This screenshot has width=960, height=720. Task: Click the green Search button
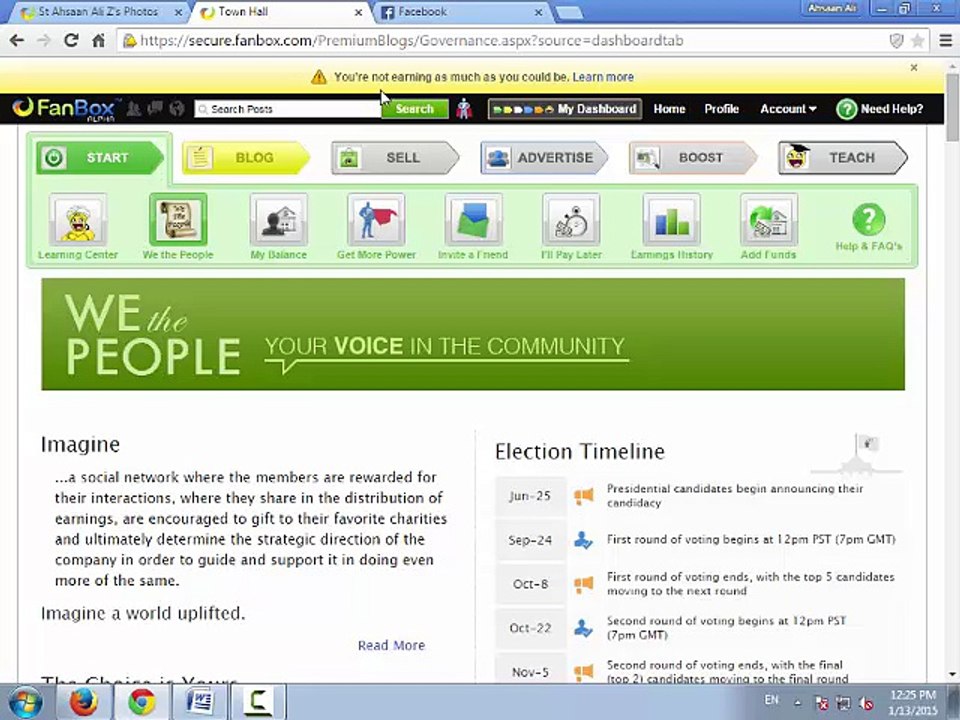coord(414,109)
